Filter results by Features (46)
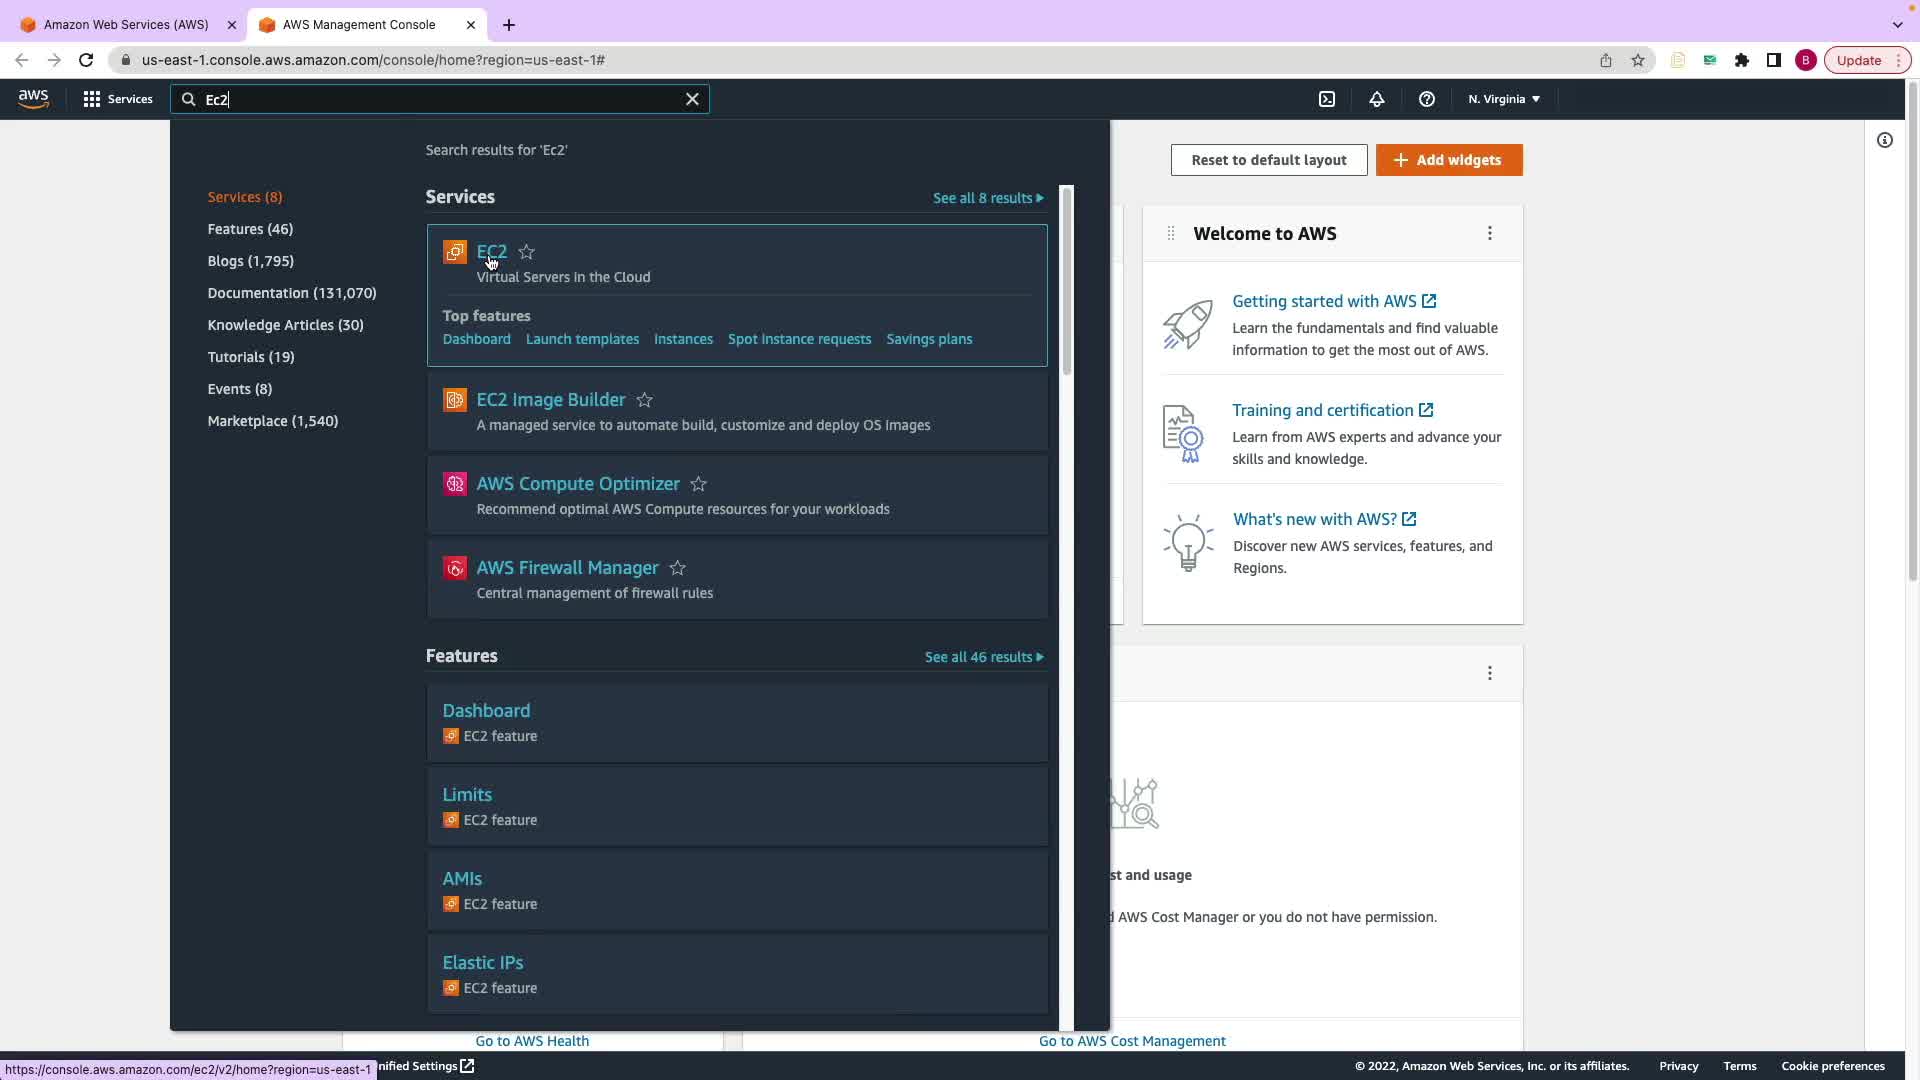The height and width of the screenshot is (1080, 1920). 250,229
